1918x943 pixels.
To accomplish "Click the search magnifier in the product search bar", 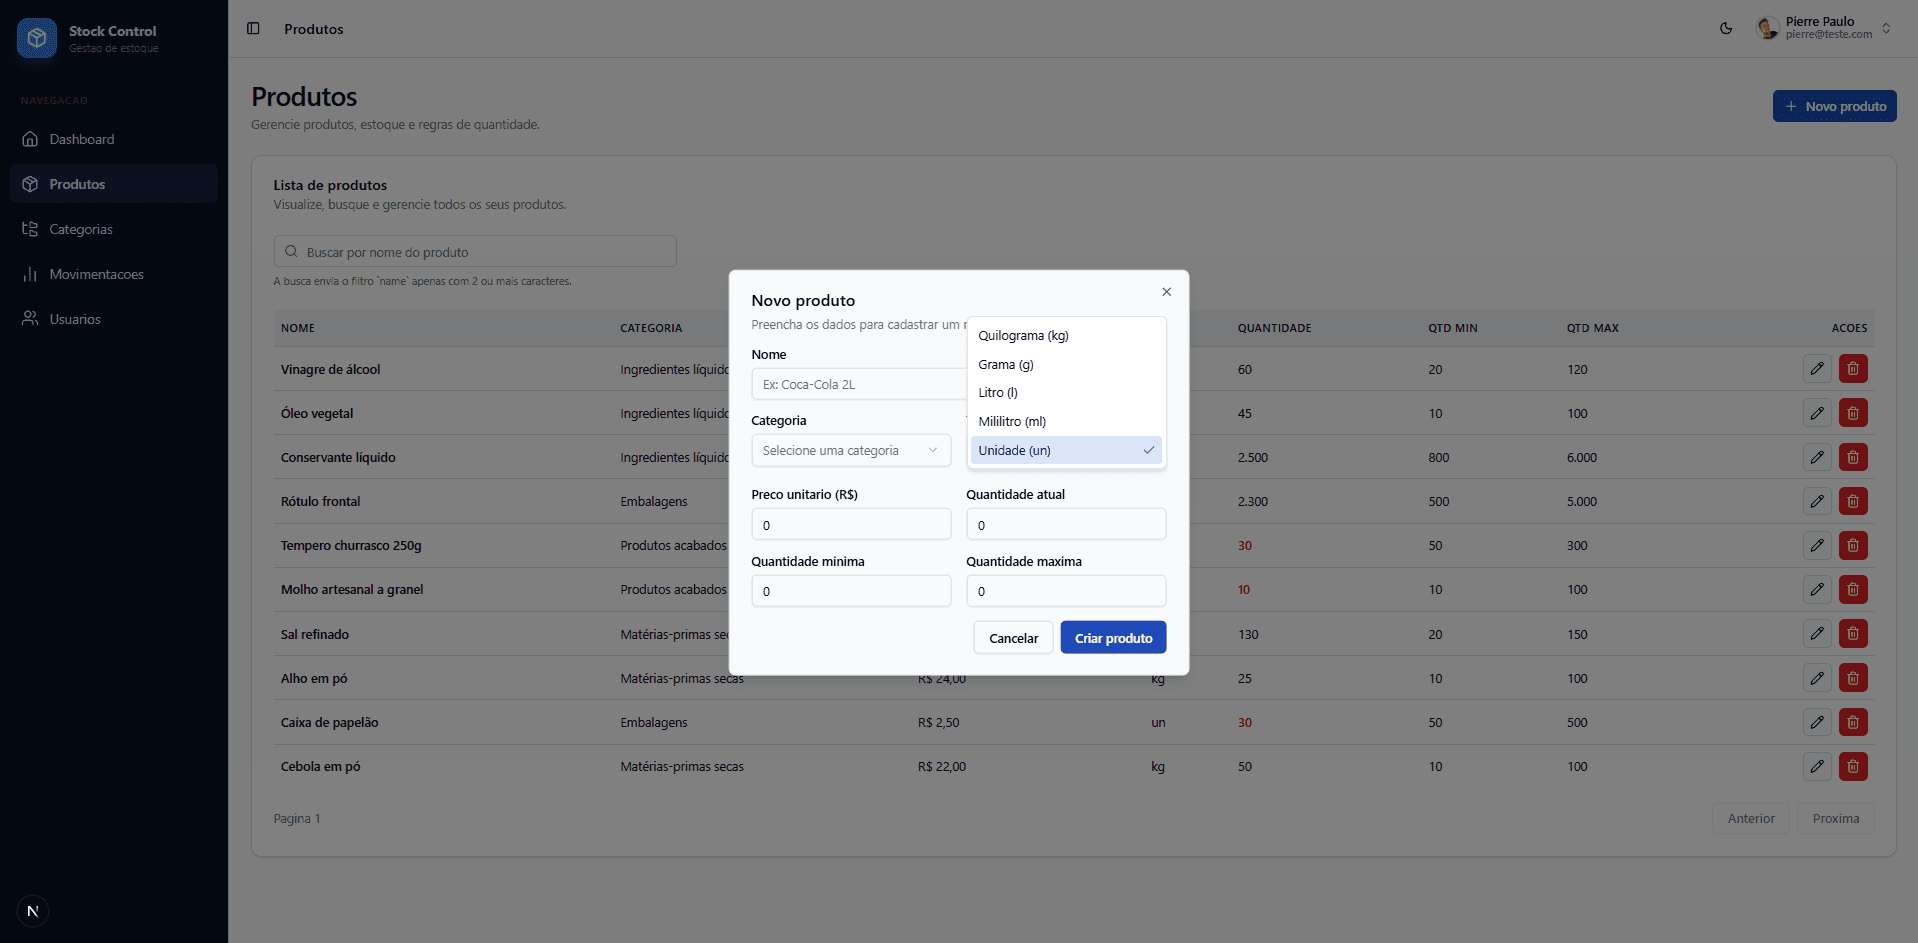I will [292, 251].
